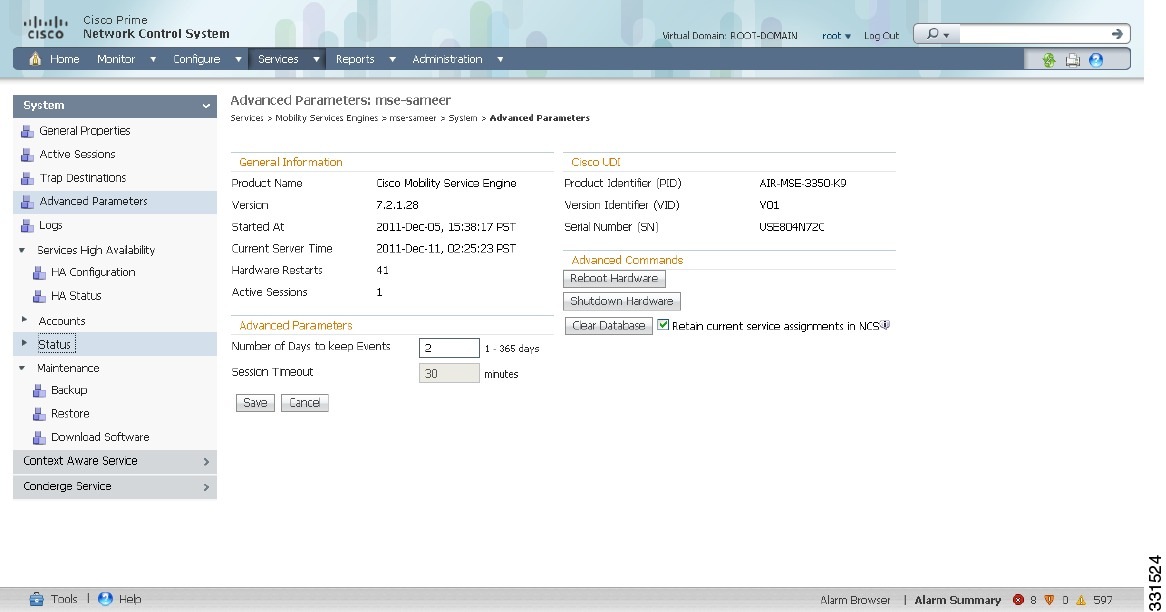Open the Alarm Summary link

tap(958, 600)
